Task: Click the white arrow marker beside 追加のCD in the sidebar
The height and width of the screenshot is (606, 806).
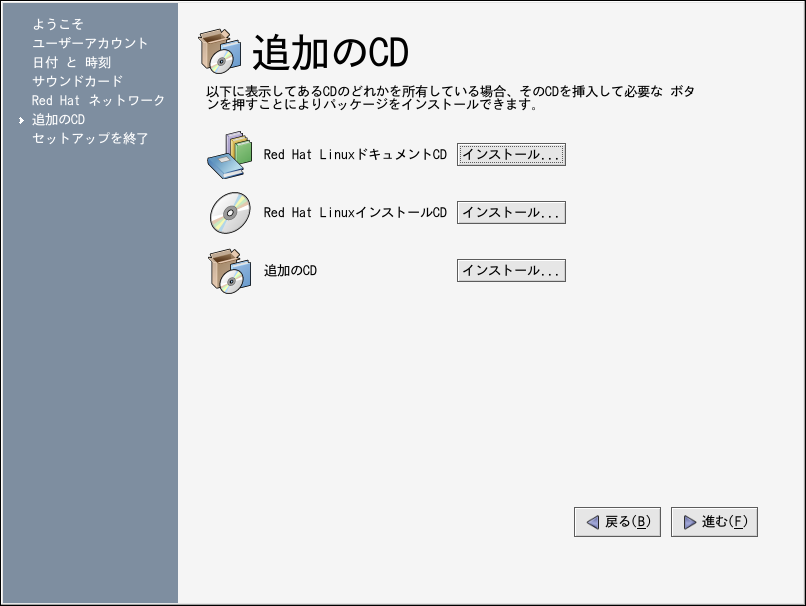Action: pos(21,120)
